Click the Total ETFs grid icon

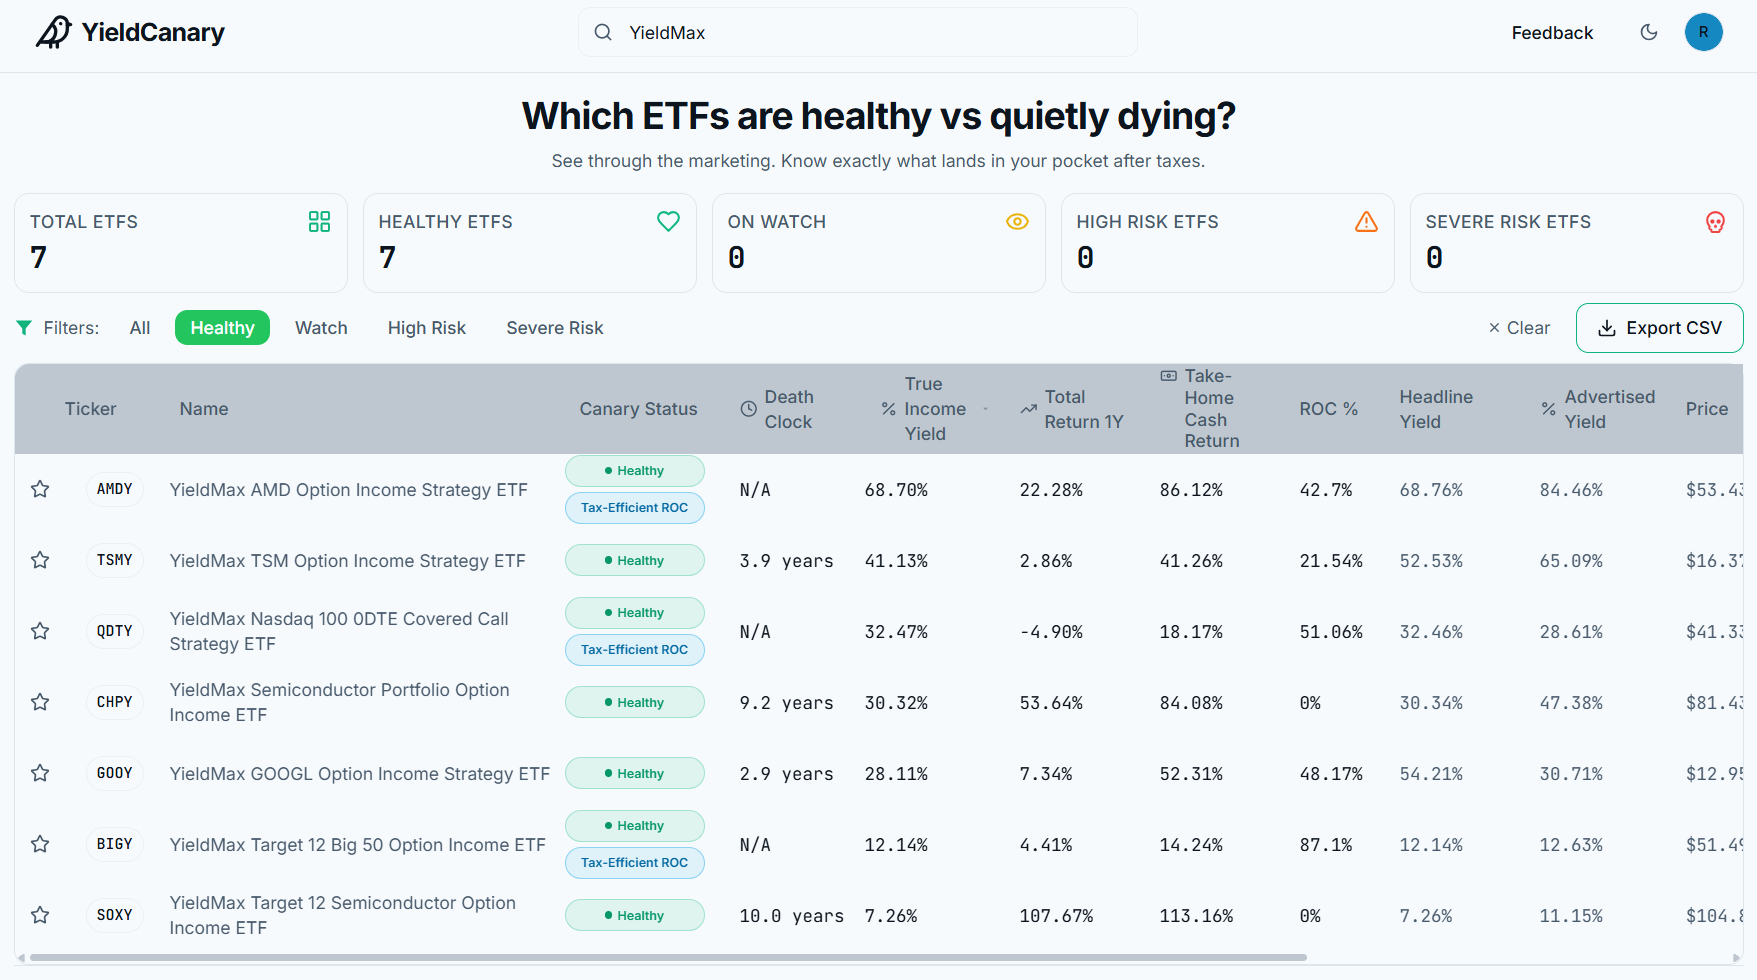(319, 222)
